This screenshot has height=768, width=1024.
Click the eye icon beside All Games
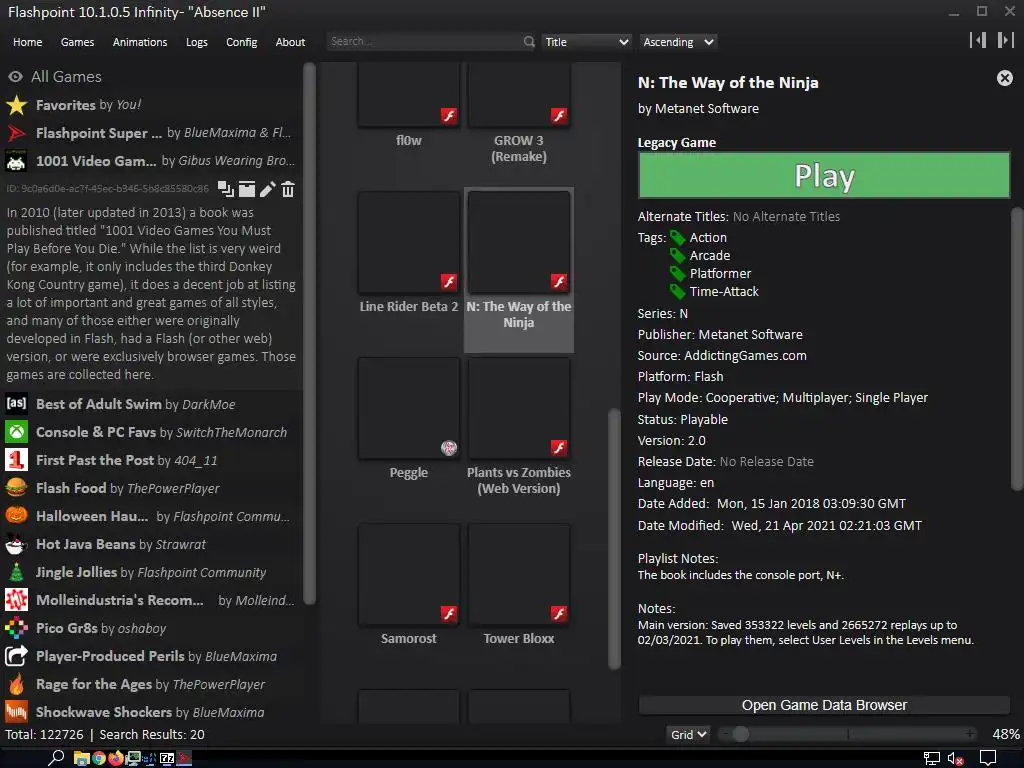pos(16,76)
